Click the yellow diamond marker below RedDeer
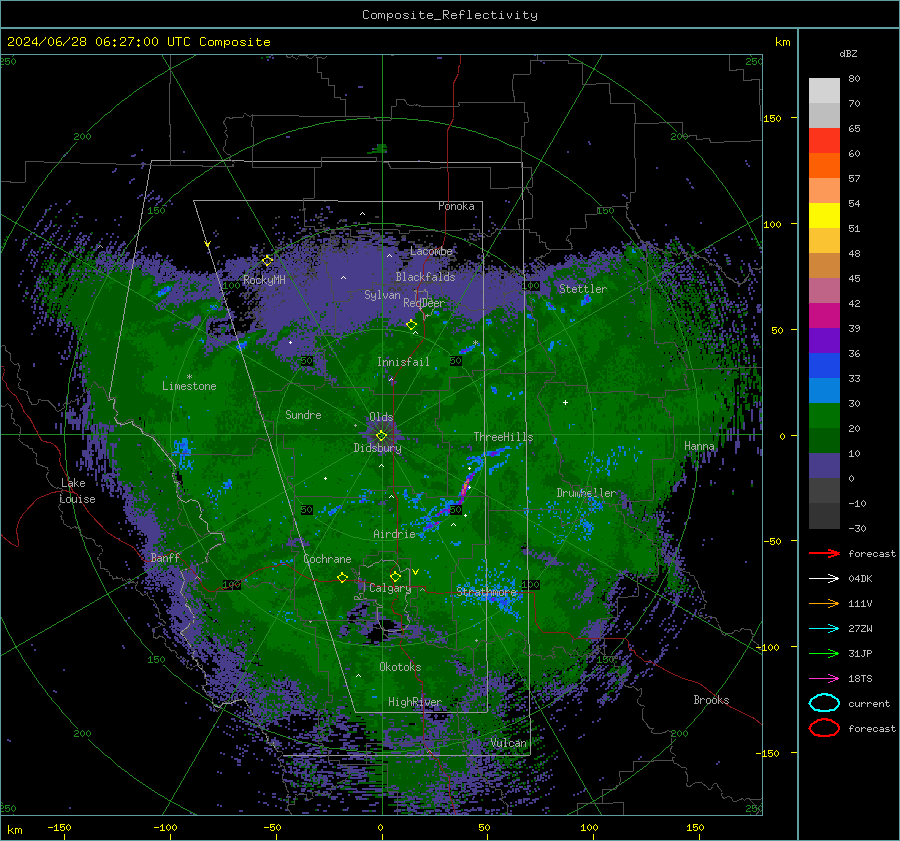 click(x=411, y=325)
